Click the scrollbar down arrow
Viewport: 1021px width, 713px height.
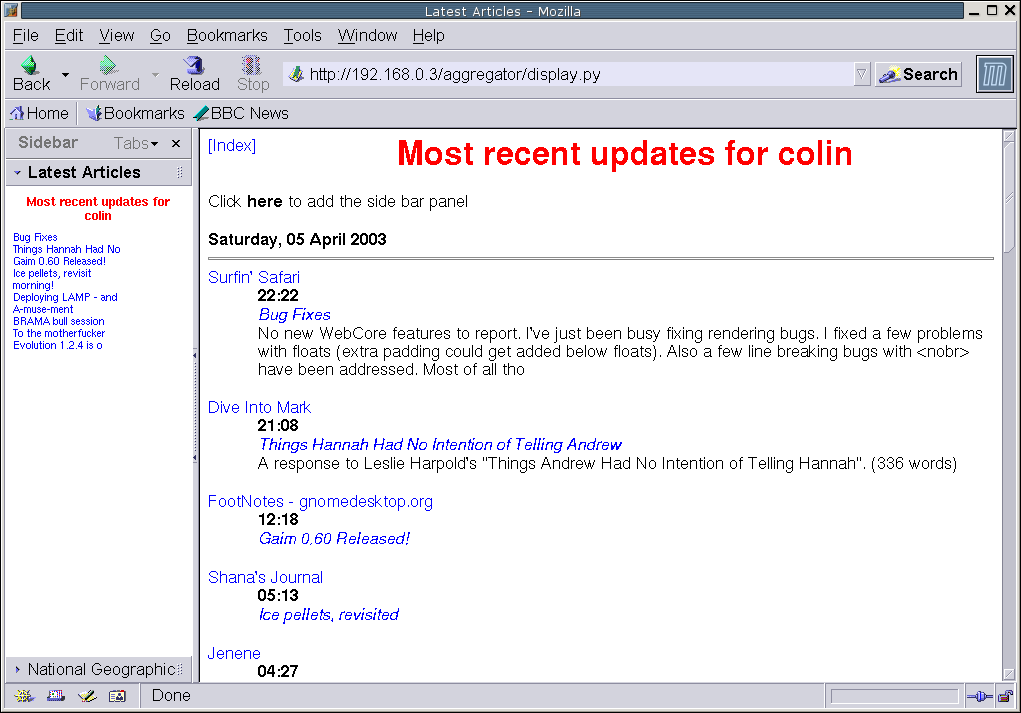coord(1009,675)
